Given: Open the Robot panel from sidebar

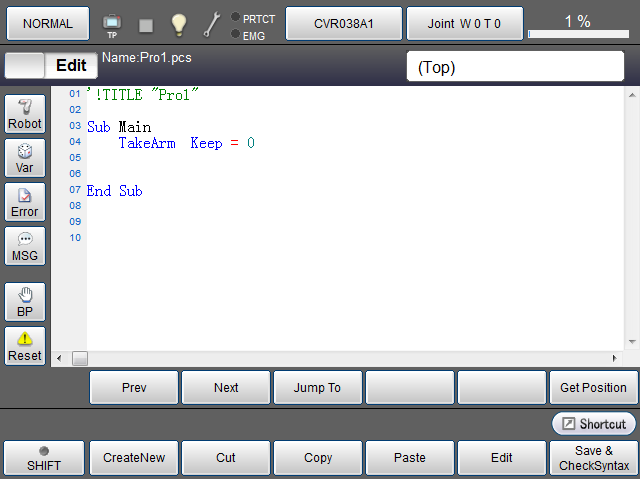Looking at the screenshot, I should coord(25,115).
